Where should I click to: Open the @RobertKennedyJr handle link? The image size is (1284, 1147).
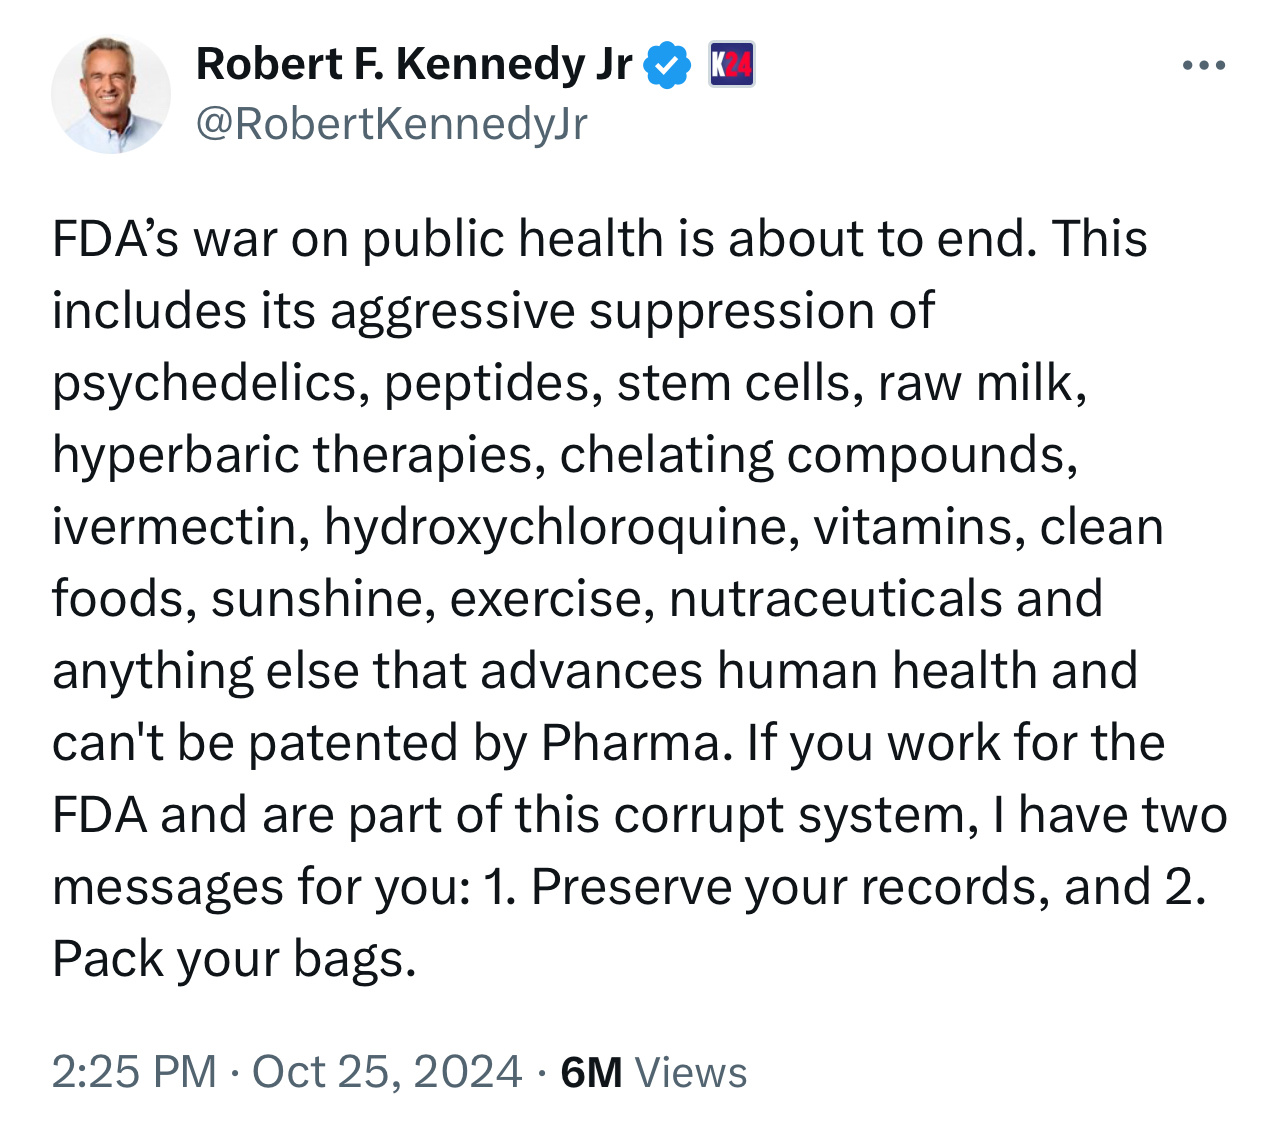pyautogui.click(x=392, y=123)
